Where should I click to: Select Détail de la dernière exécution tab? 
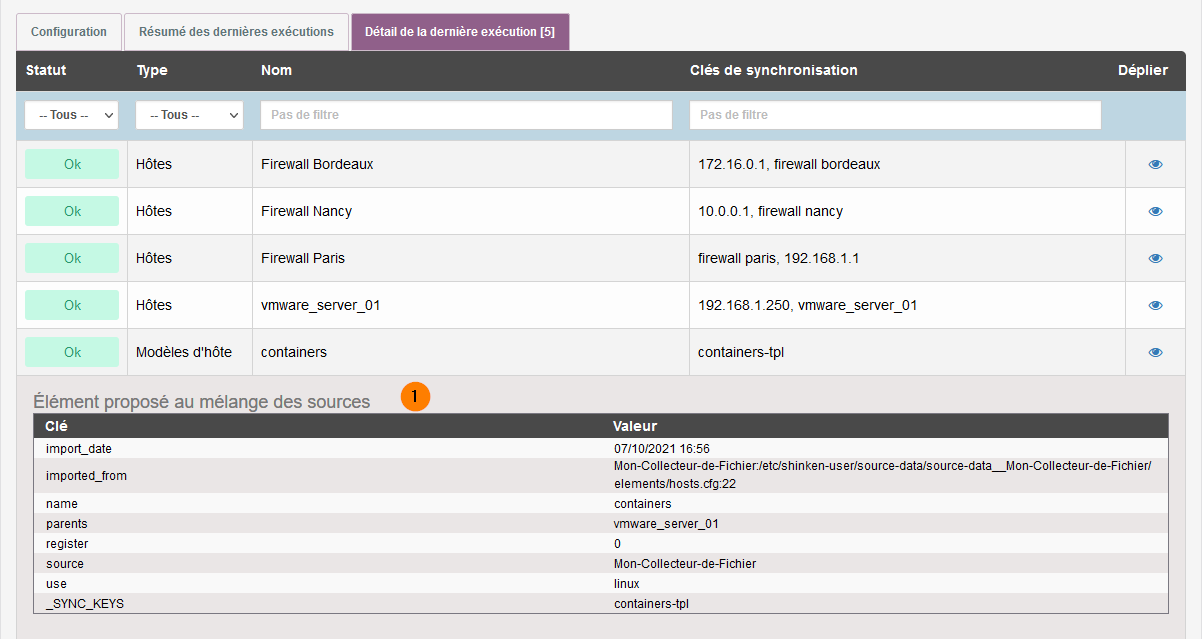(460, 32)
